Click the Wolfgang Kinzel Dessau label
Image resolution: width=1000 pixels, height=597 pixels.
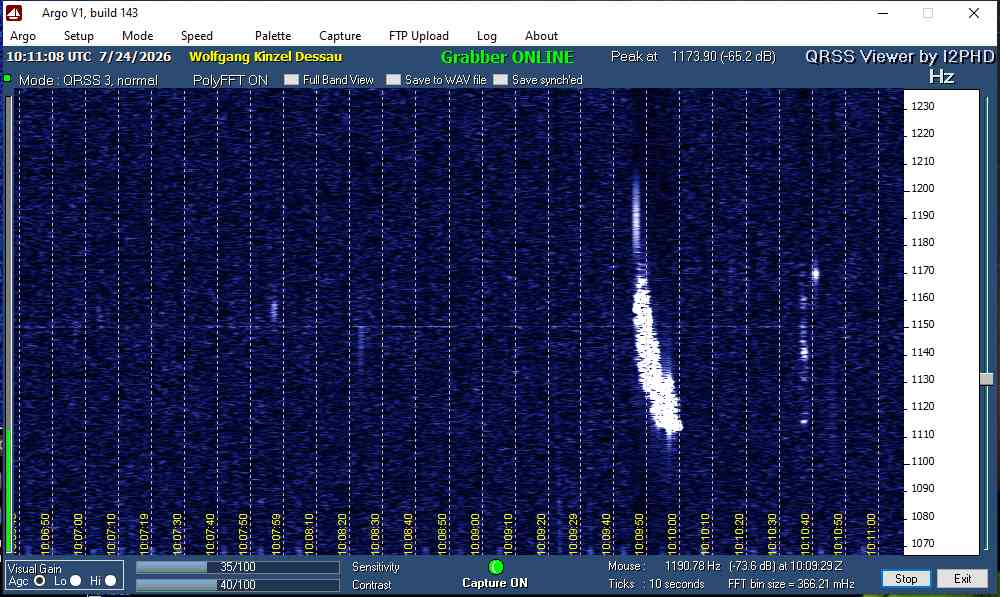coord(265,56)
